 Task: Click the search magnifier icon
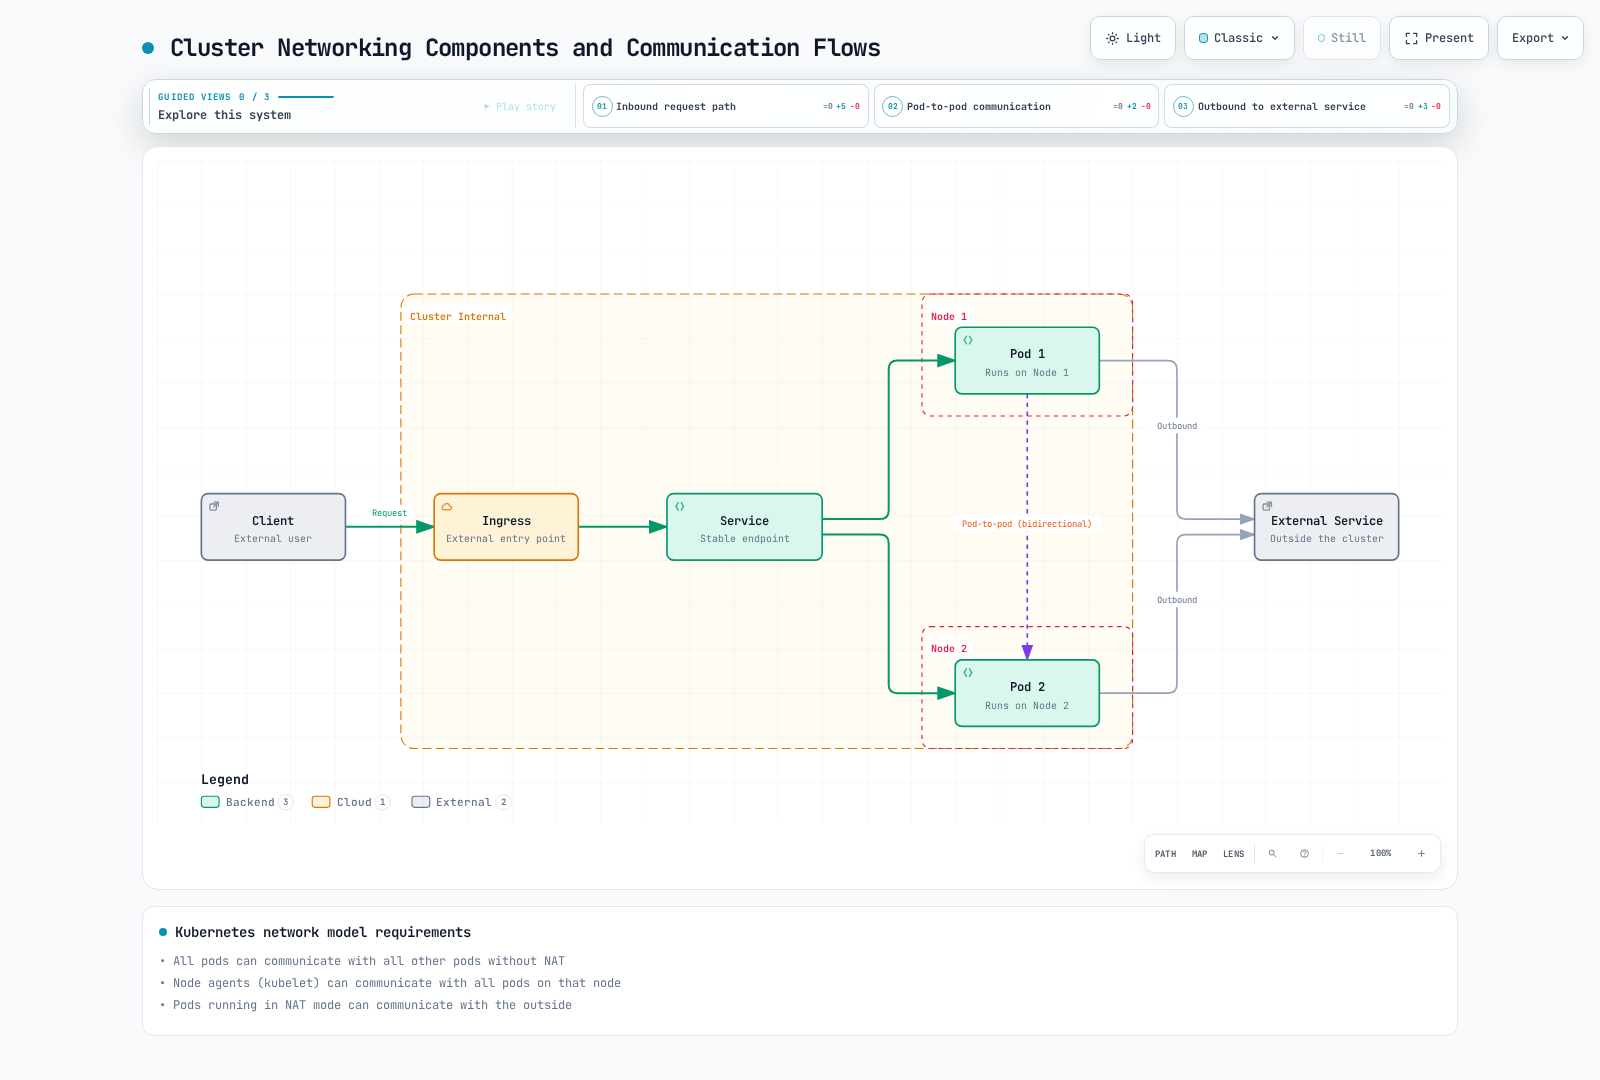pos(1272,854)
